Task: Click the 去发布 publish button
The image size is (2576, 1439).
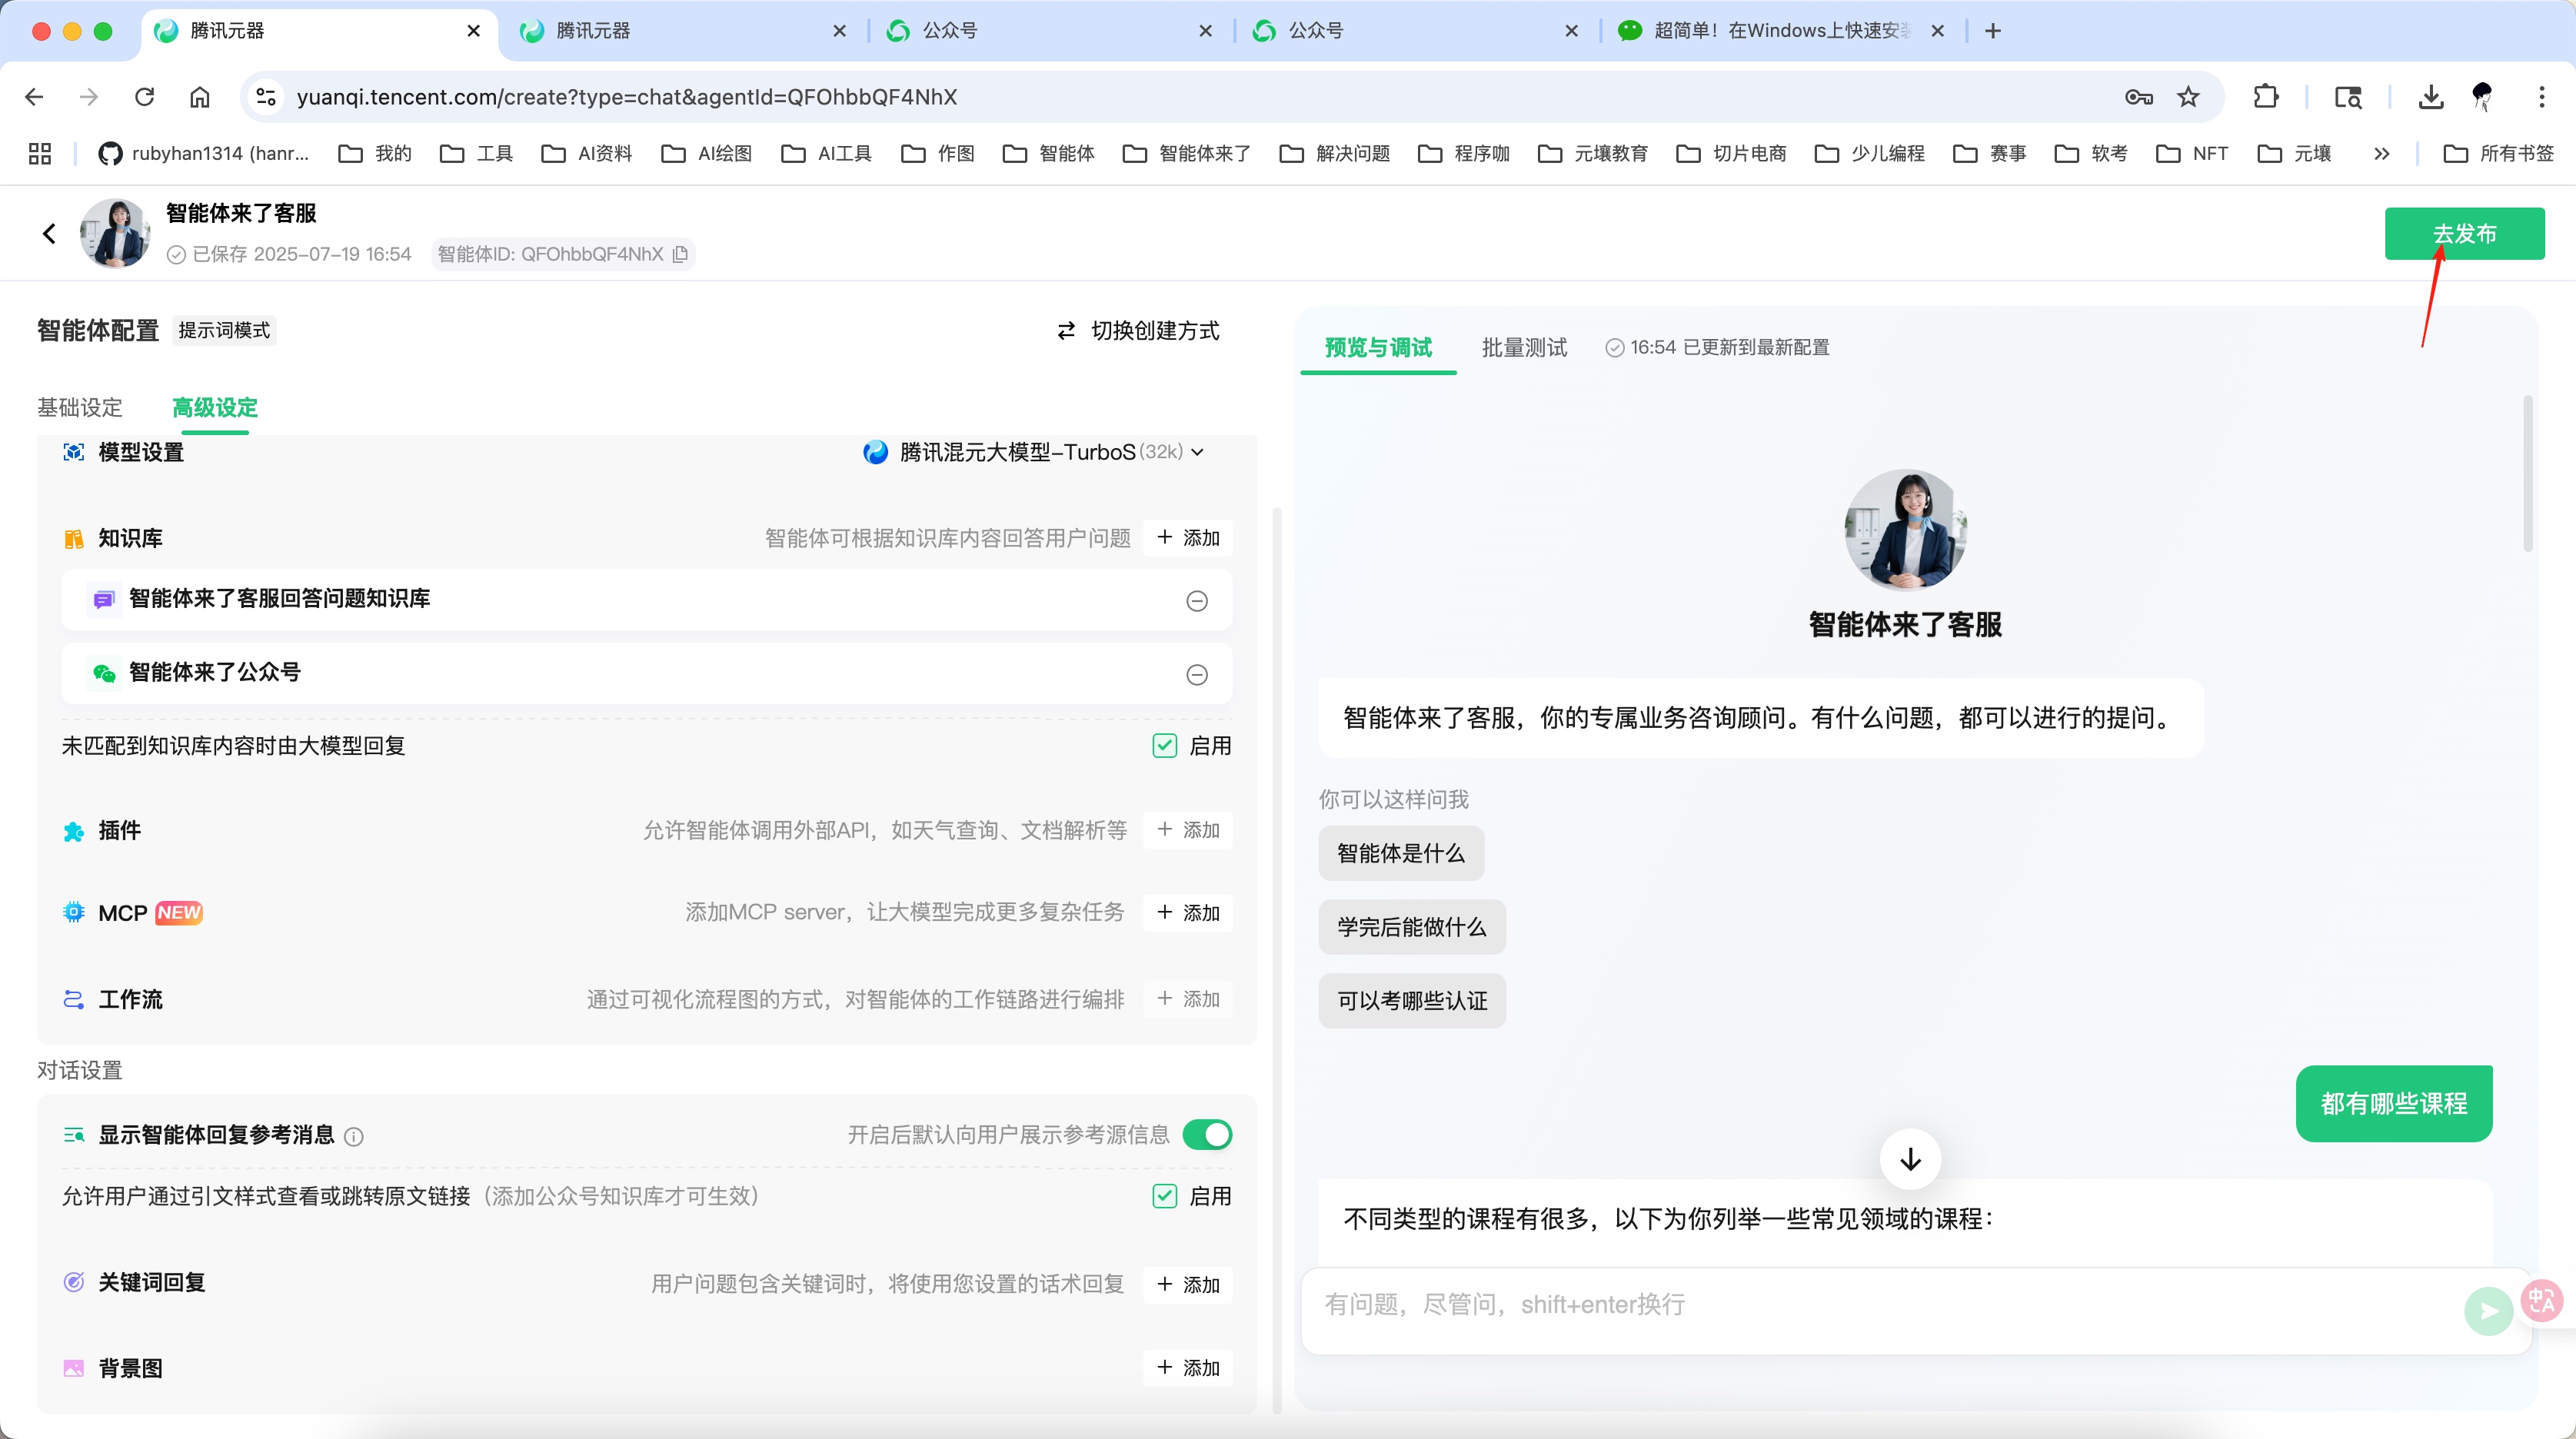Action: 2464,233
